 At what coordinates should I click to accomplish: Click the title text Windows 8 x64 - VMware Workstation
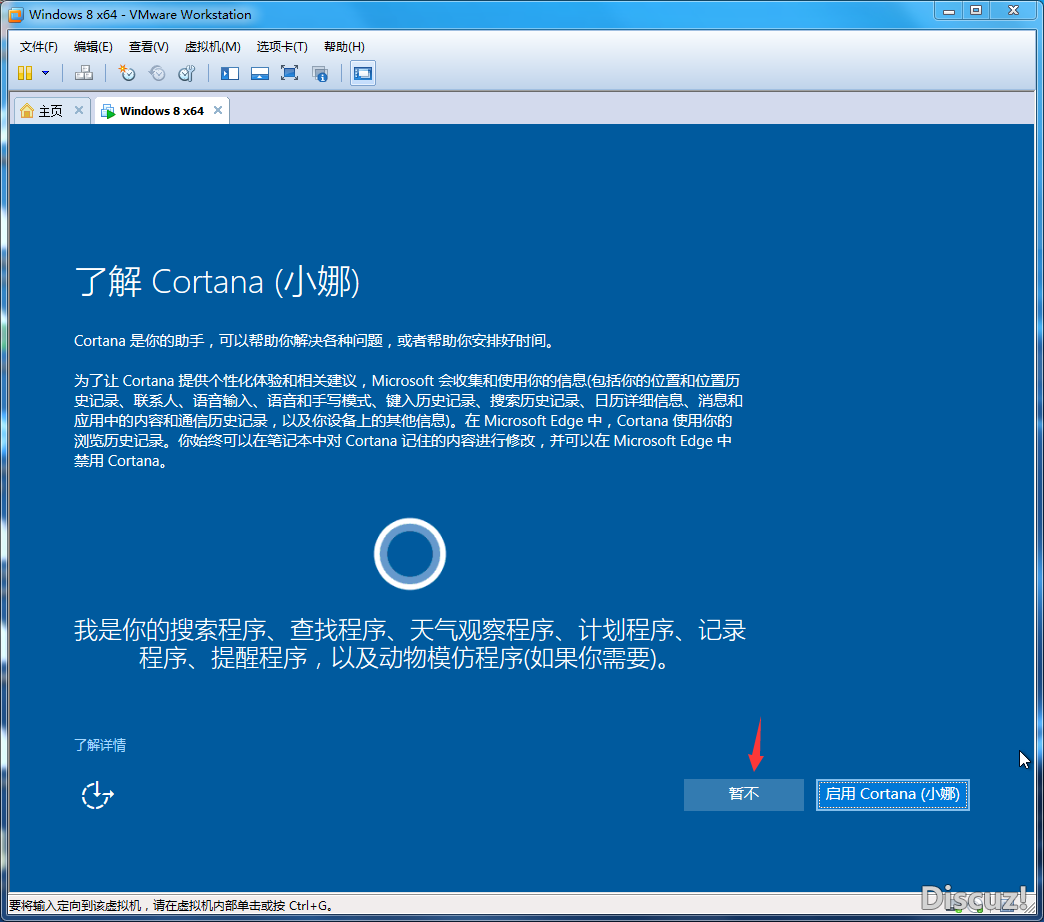pyautogui.click(x=140, y=15)
